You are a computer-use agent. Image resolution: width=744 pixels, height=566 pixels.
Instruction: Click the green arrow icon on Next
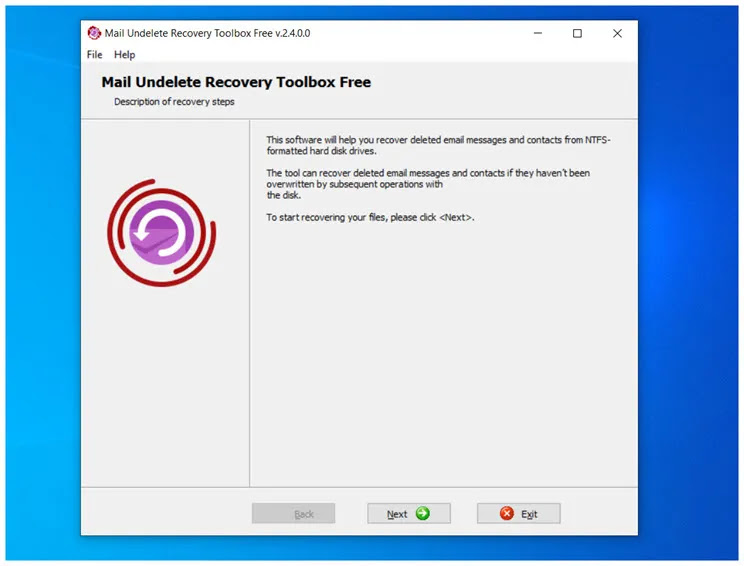[422, 513]
